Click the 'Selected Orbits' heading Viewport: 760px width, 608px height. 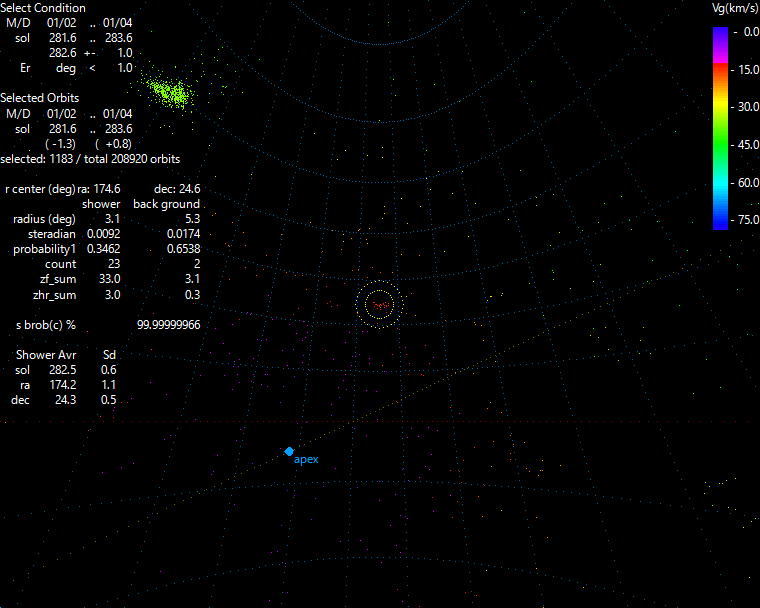click(39, 98)
